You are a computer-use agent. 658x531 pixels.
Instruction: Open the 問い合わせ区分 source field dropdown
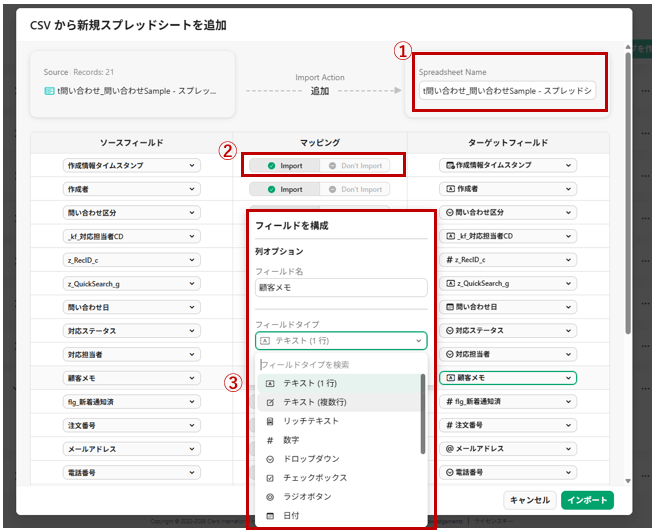[x=131, y=213]
